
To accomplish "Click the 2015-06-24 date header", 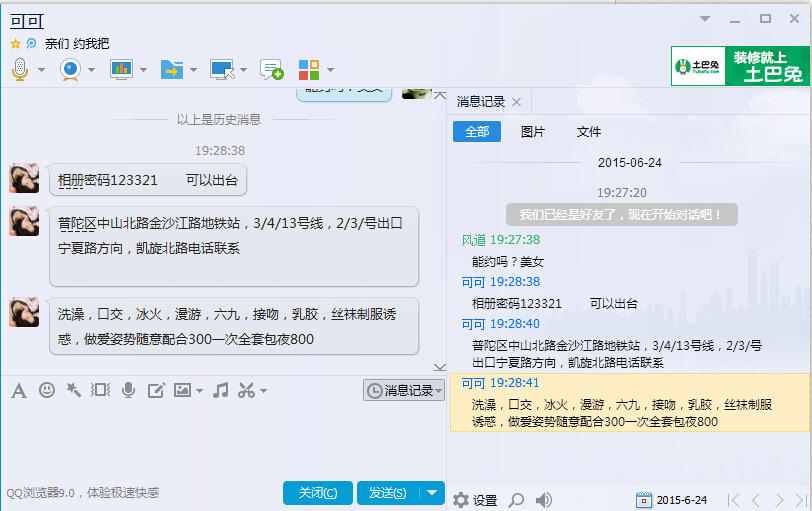I will pos(630,163).
